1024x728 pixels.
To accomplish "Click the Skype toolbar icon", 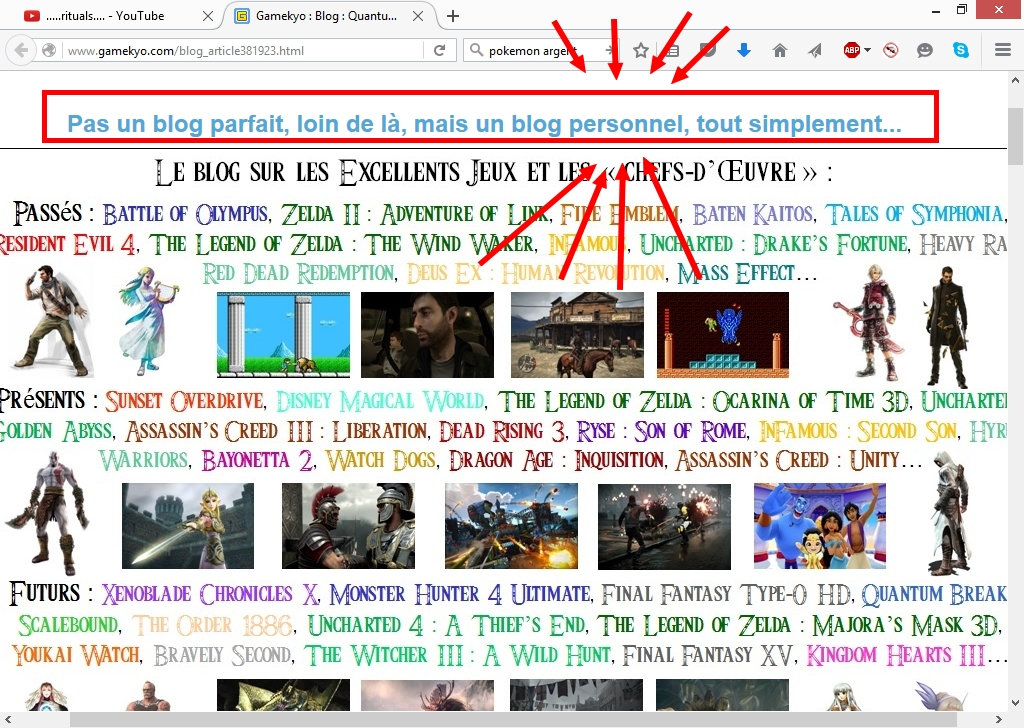I will (x=961, y=50).
